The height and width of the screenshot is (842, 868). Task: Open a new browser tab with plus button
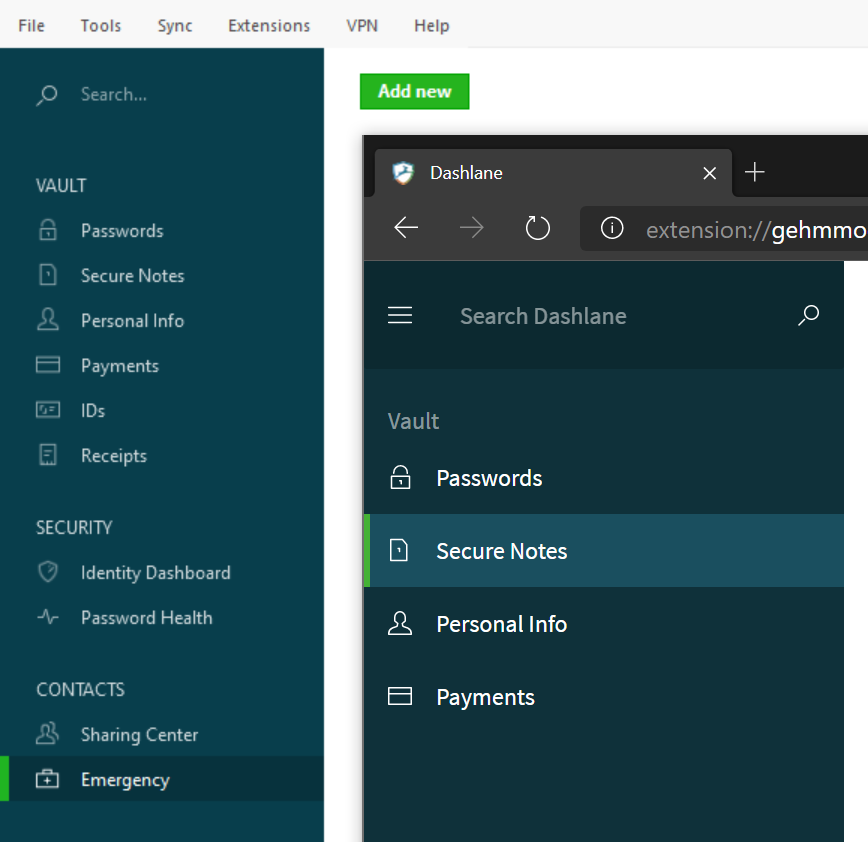click(755, 173)
